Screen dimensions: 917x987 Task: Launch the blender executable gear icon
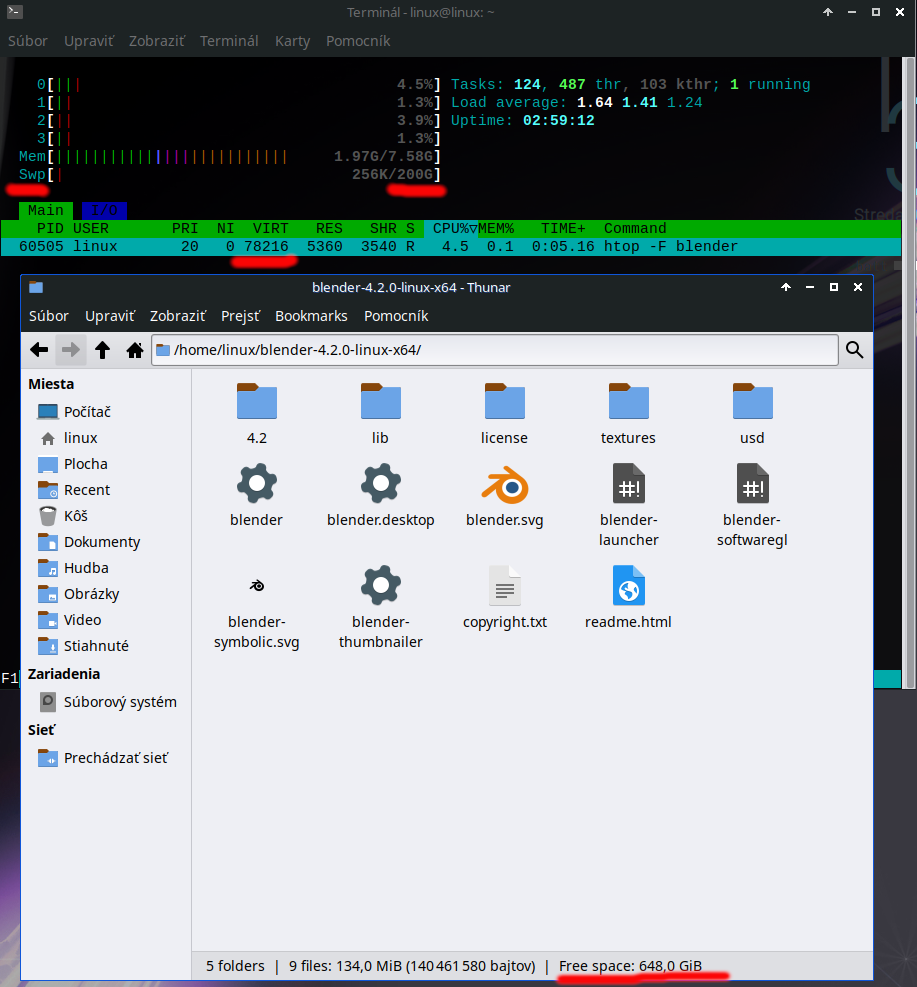pyautogui.click(x=256, y=483)
